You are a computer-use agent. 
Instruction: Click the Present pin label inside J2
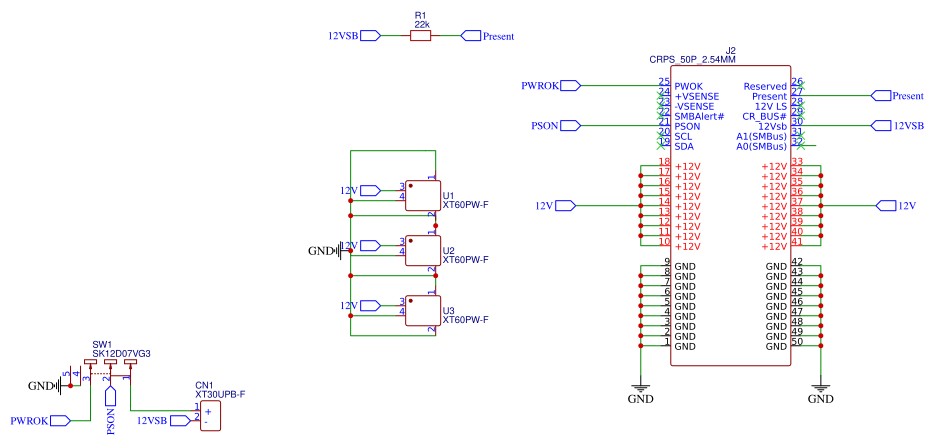[x=769, y=96]
